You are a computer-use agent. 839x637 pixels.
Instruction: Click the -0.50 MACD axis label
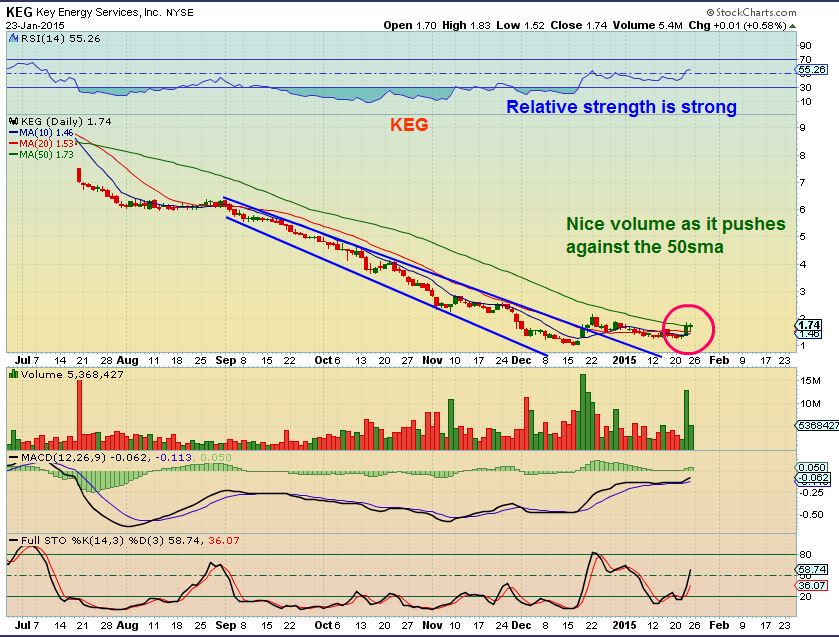pos(812,514)
